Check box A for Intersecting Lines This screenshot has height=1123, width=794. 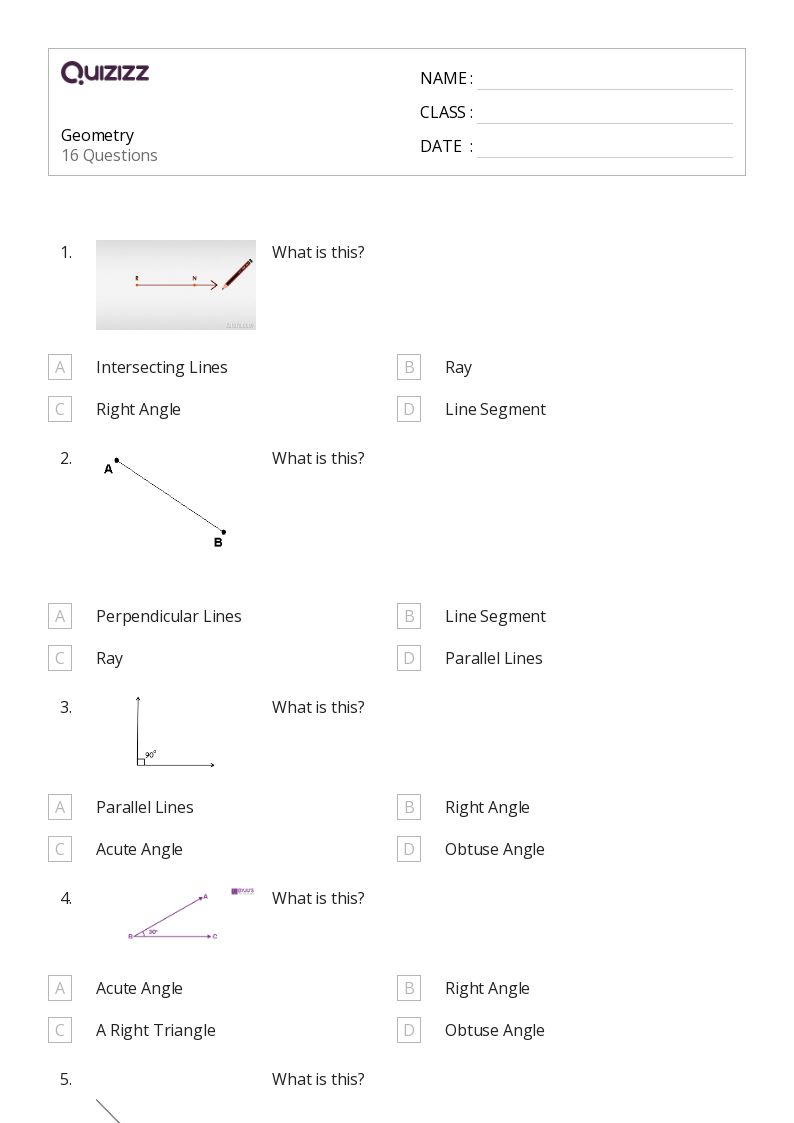point(60,367)
